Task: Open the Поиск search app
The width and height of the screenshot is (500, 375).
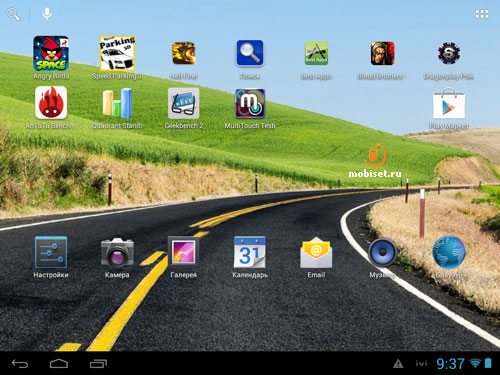Action: point(250,53)
